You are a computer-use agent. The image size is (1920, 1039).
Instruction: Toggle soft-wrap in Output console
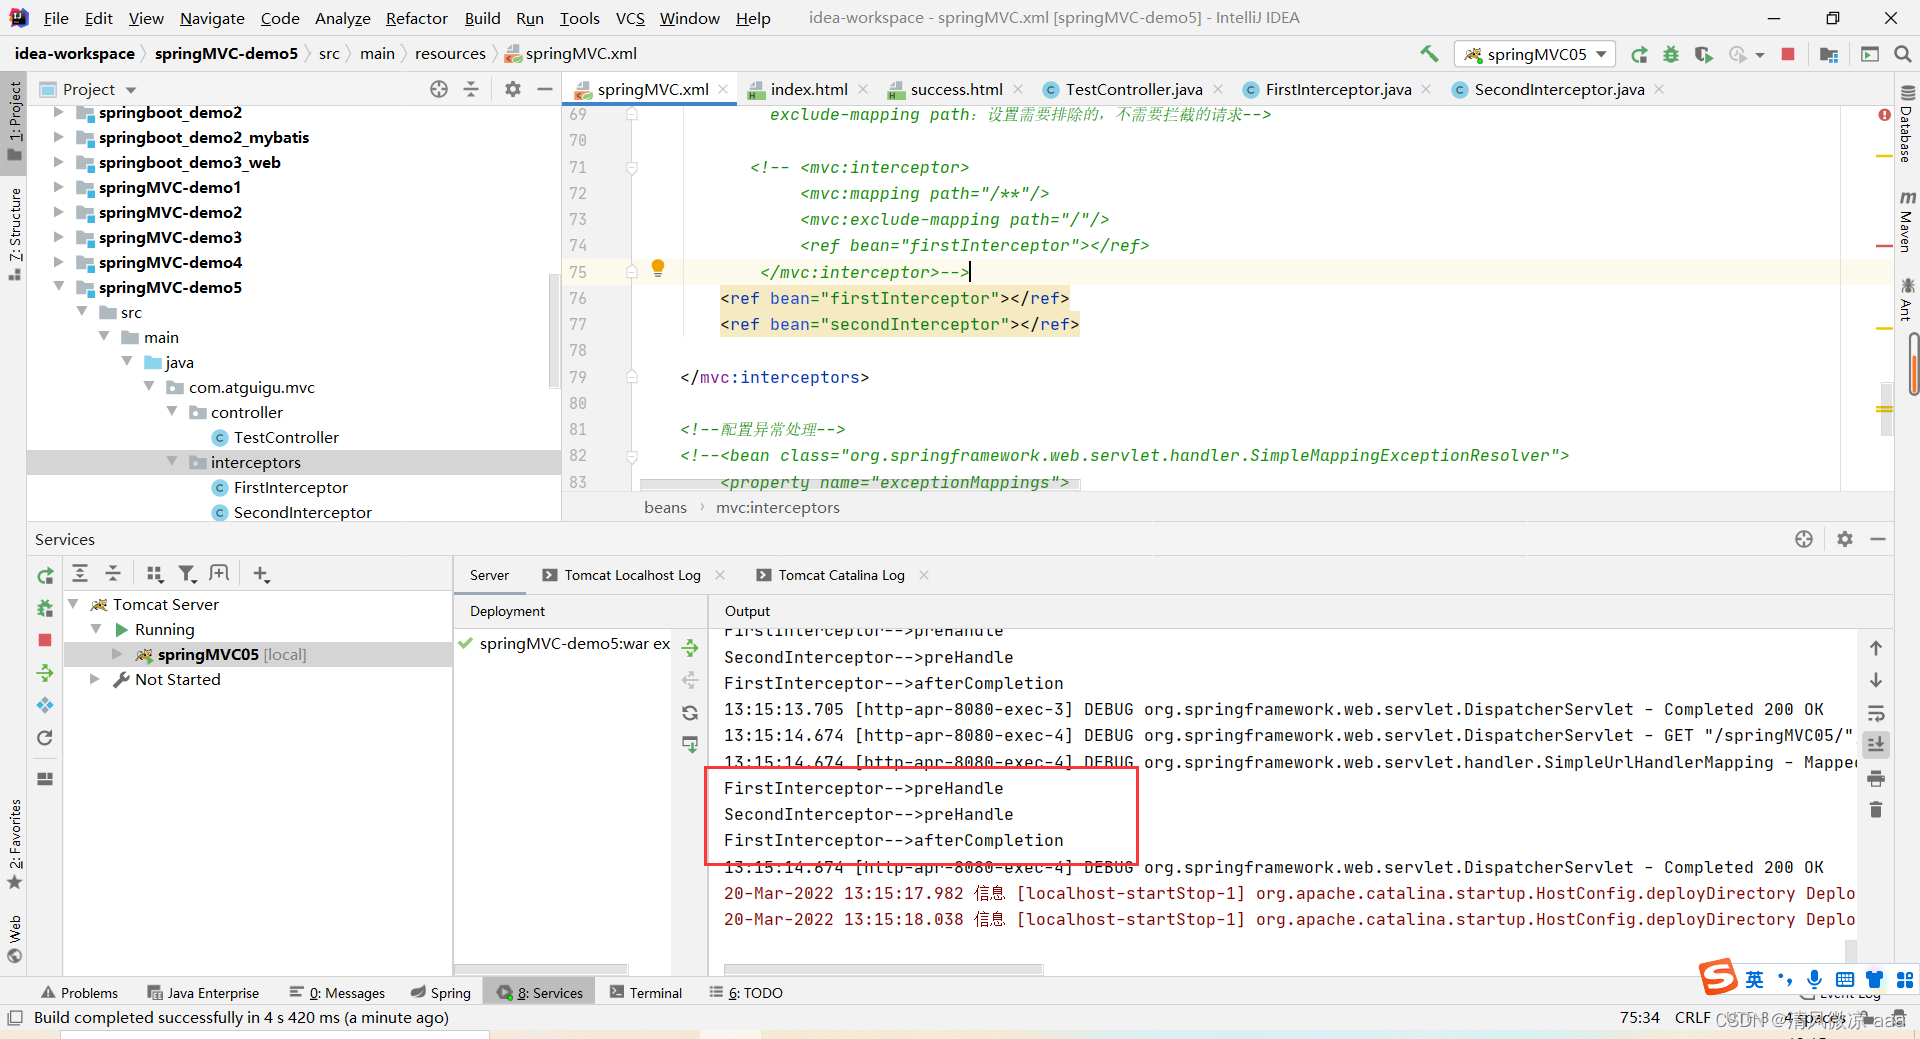(1876, 713)
